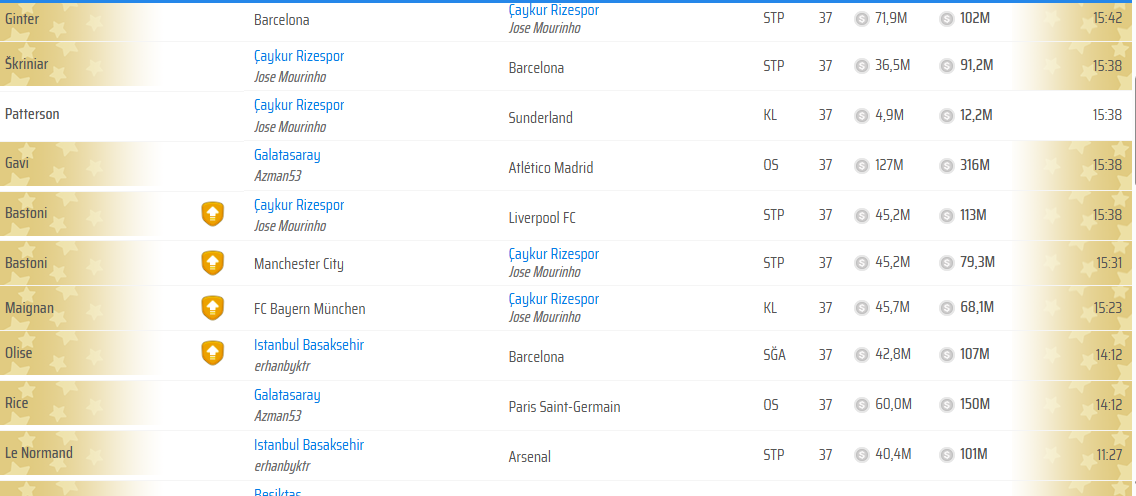
Task: Open Galatasaray link in the Rice row
Action: click(x=287, y=395)
